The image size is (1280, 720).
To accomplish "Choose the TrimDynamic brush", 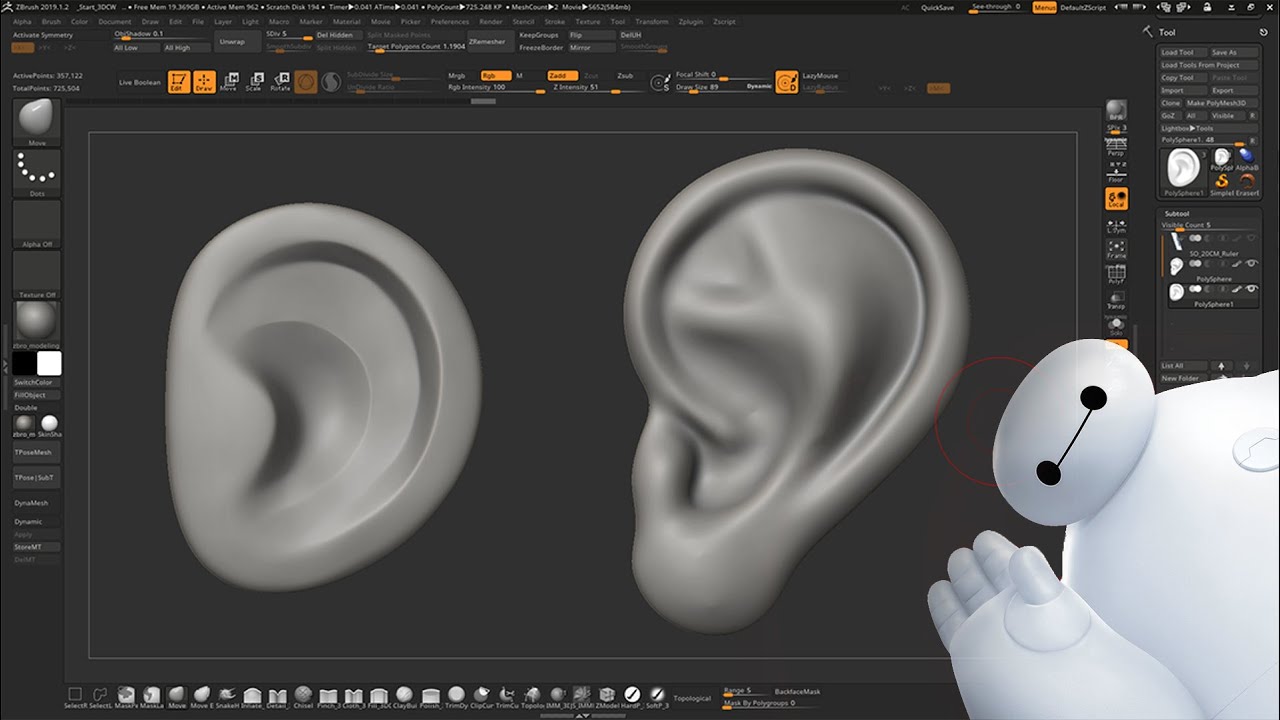I will (457, 697).
